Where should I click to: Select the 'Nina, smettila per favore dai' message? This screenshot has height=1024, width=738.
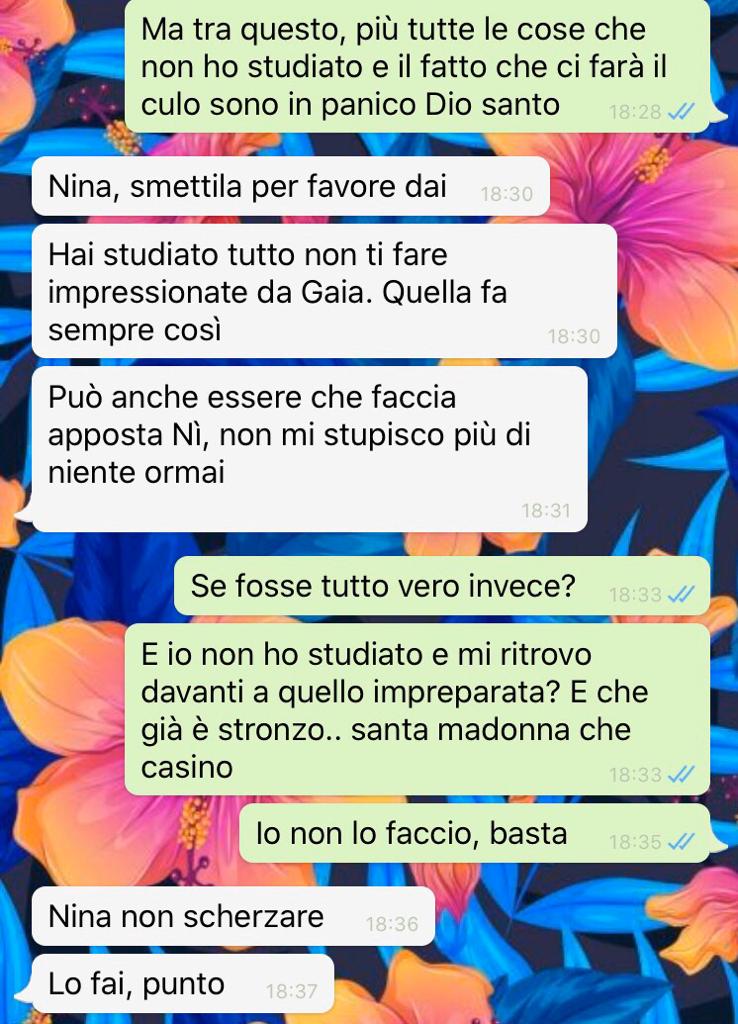[291, 186]
